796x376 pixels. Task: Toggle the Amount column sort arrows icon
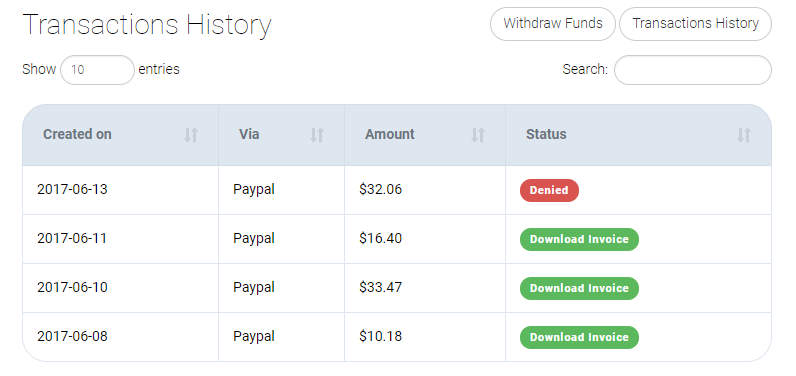pos(478,134)
